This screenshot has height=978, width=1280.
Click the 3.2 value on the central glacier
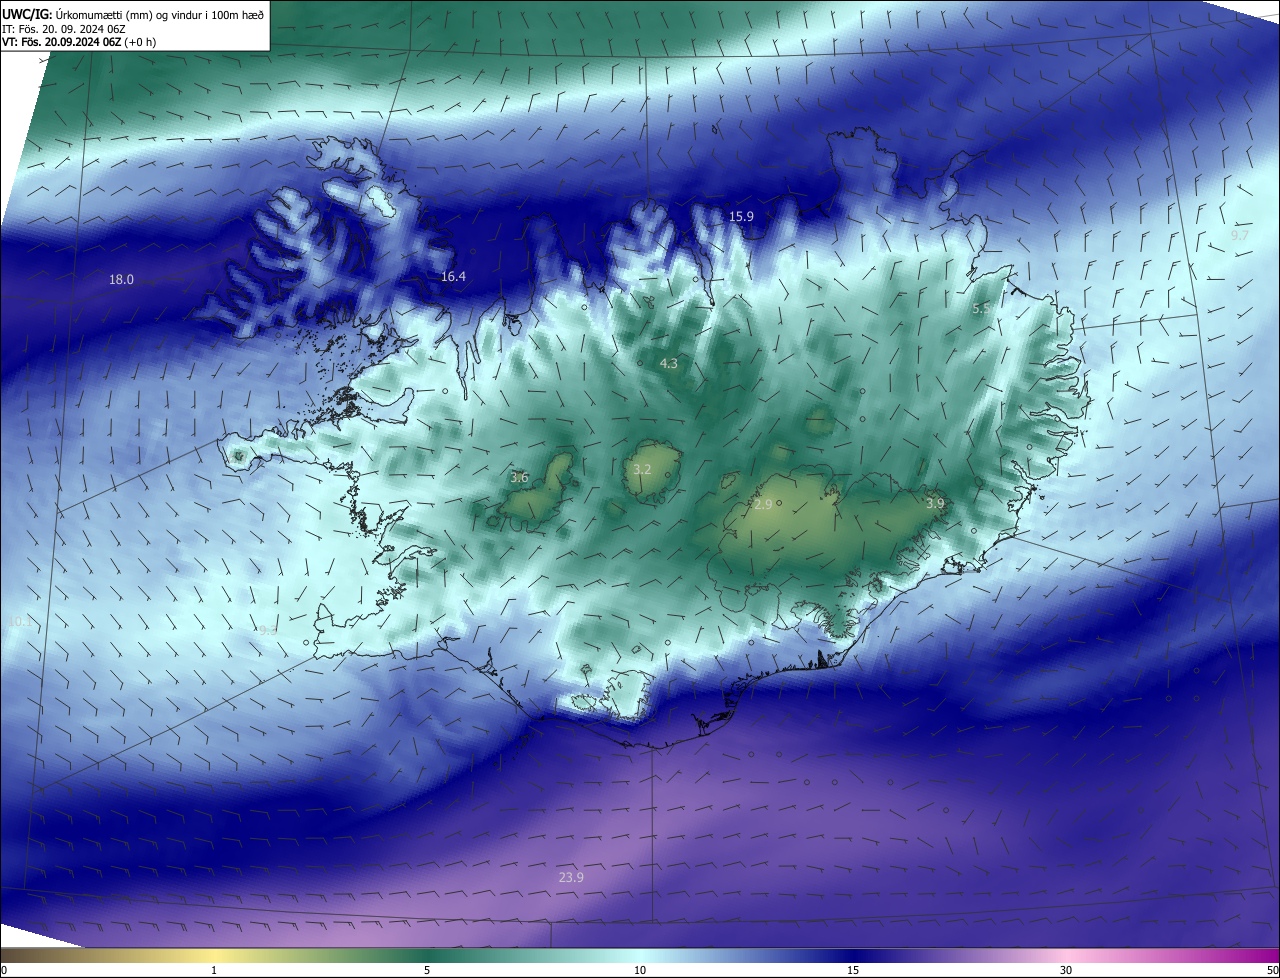(642, 469)
